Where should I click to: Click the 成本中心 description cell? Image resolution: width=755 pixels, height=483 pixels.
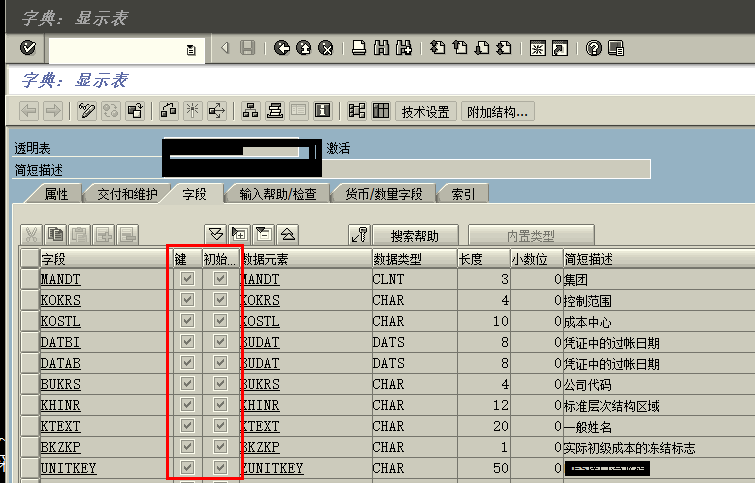(587, 322)
